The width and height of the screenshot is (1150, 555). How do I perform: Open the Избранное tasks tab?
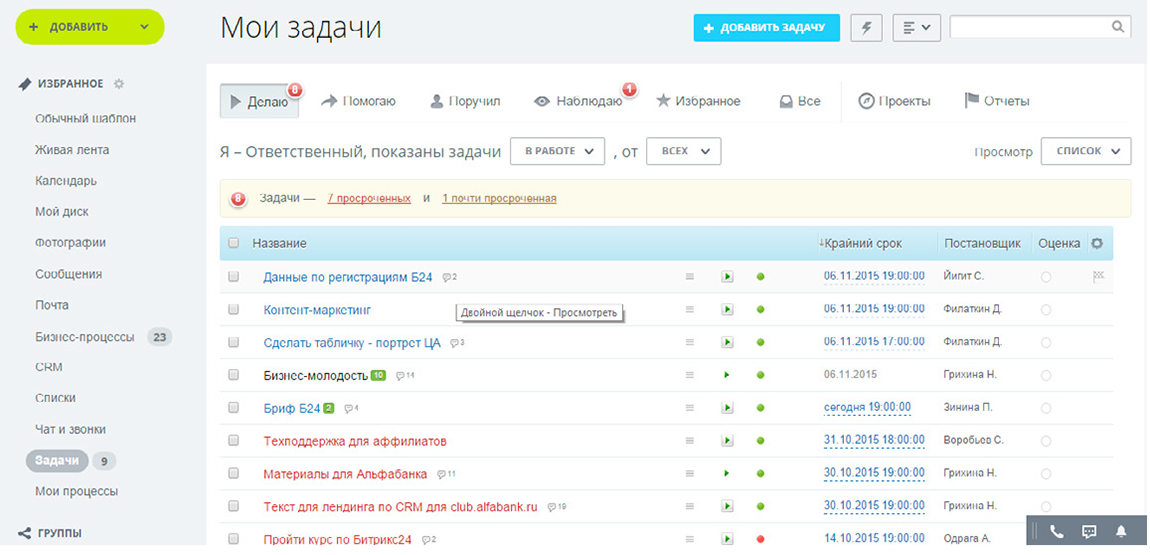[x=698, y=101]
